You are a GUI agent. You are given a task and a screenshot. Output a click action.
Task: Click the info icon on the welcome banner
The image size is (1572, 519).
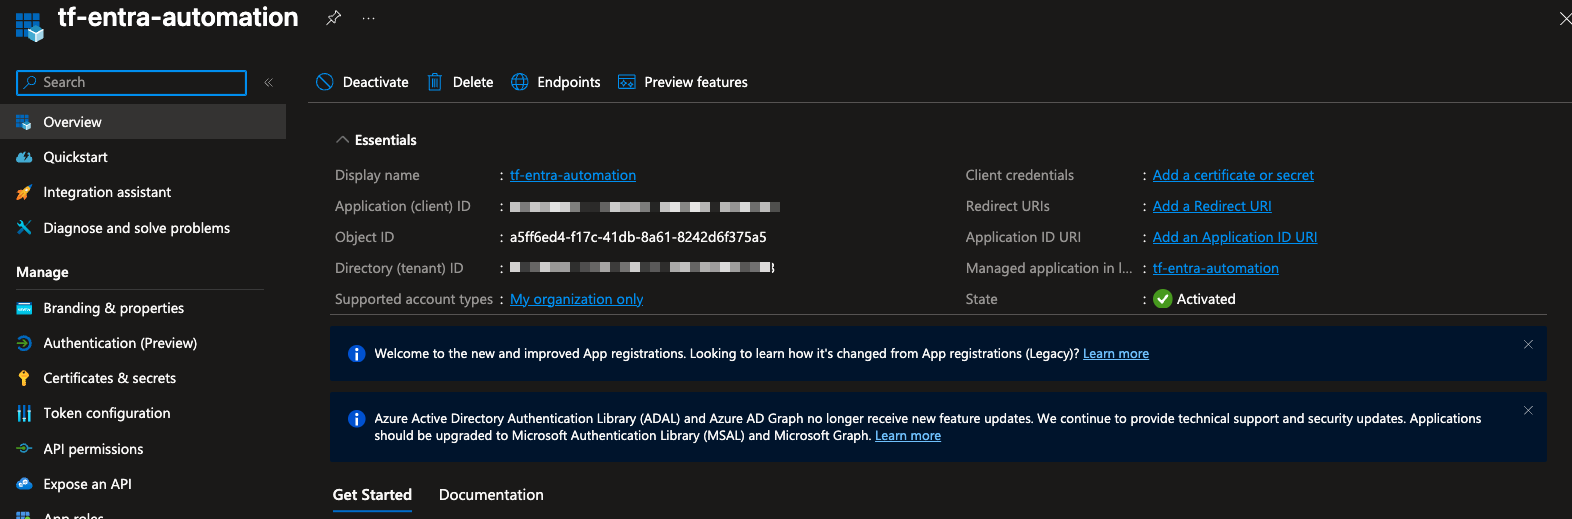click(x=356, y=354)
